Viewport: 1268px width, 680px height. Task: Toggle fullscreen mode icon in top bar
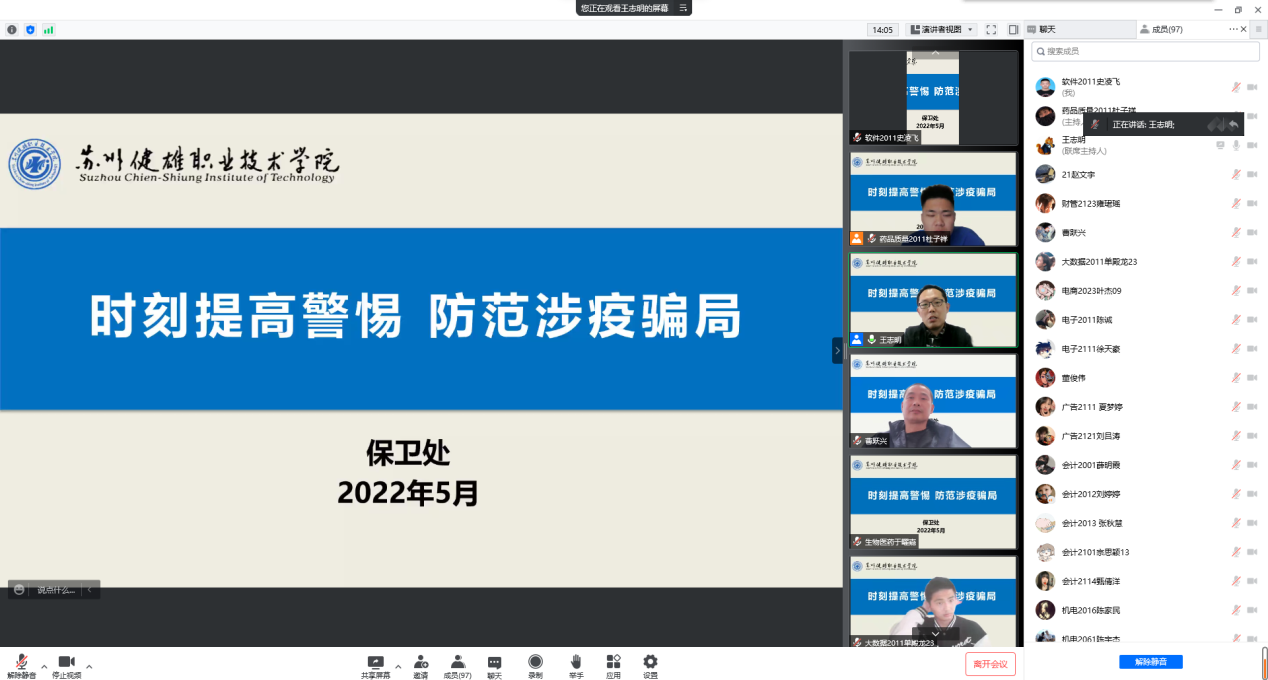991,30
